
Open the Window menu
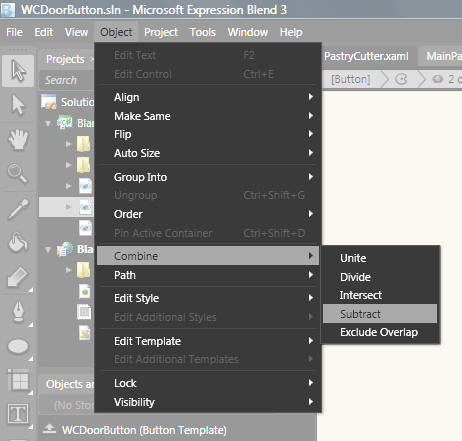248,32
